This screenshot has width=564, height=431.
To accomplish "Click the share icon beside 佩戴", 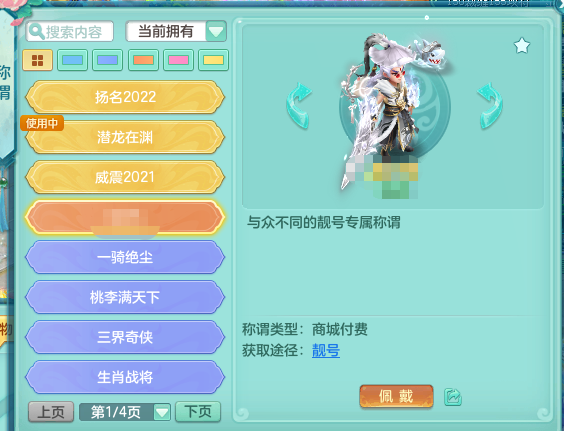I will [452, 397].
